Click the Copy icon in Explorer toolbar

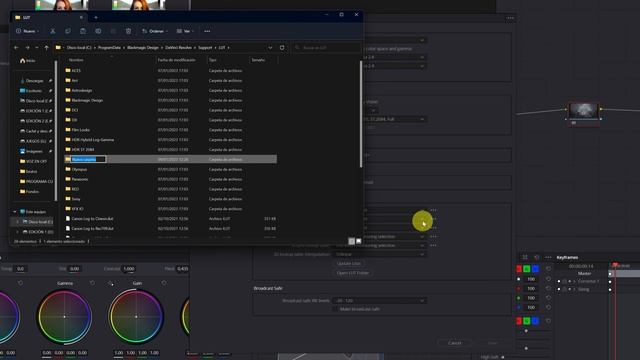click(68, 31)
